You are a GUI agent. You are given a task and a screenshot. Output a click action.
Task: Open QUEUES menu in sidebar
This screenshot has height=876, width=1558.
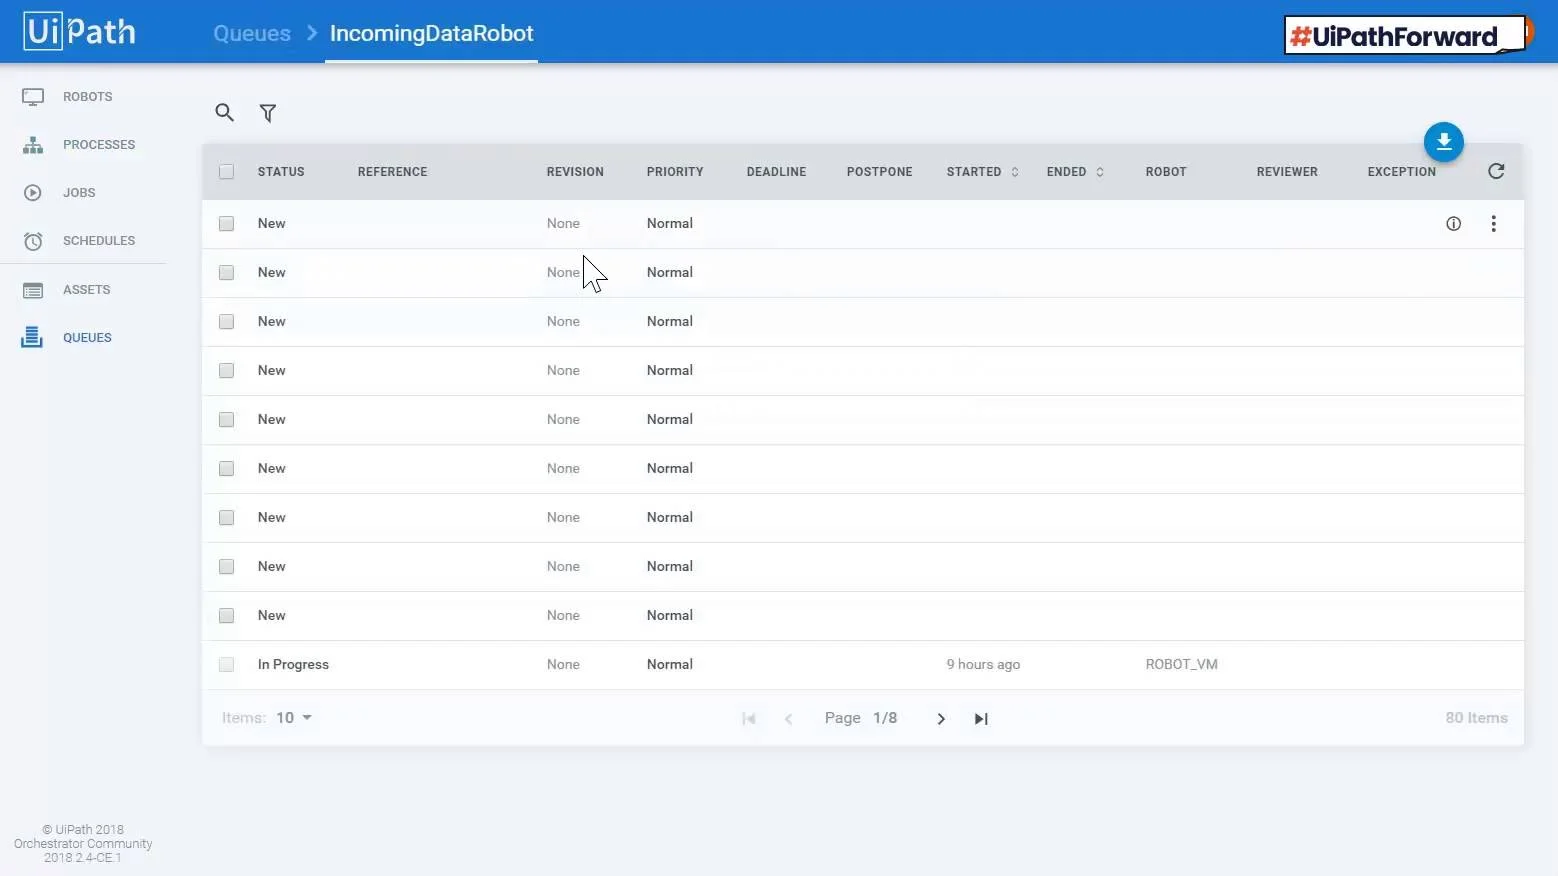point(87,338)
